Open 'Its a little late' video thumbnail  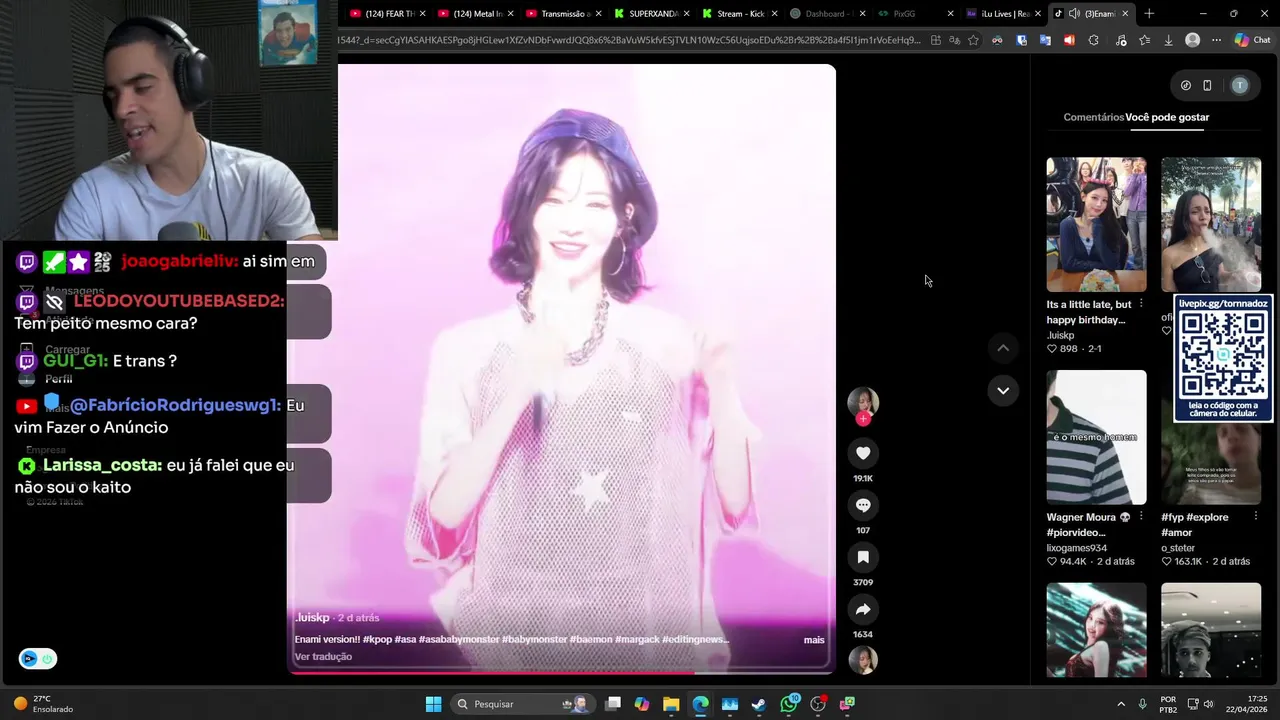coord(1096,224)
